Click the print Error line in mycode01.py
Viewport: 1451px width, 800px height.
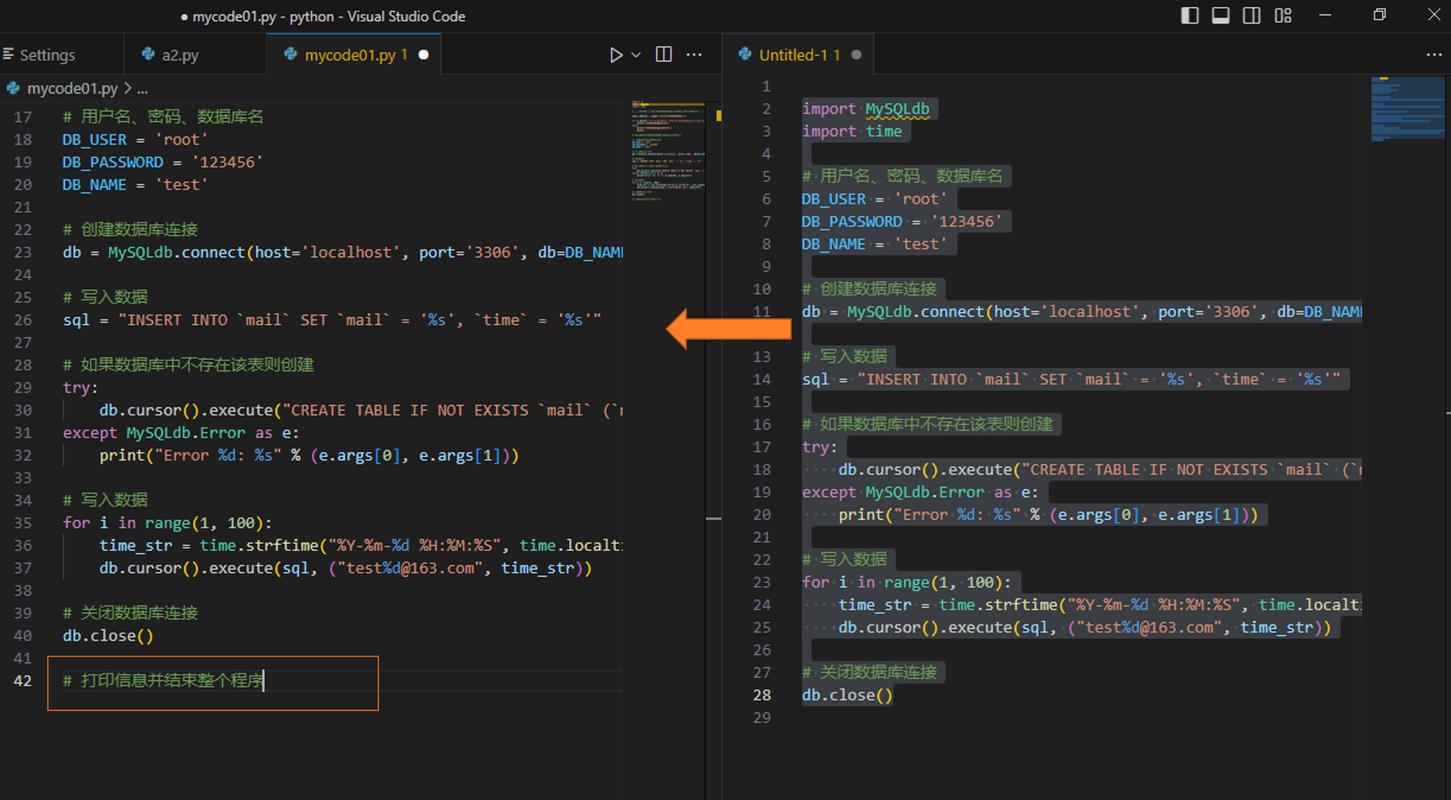309,455
